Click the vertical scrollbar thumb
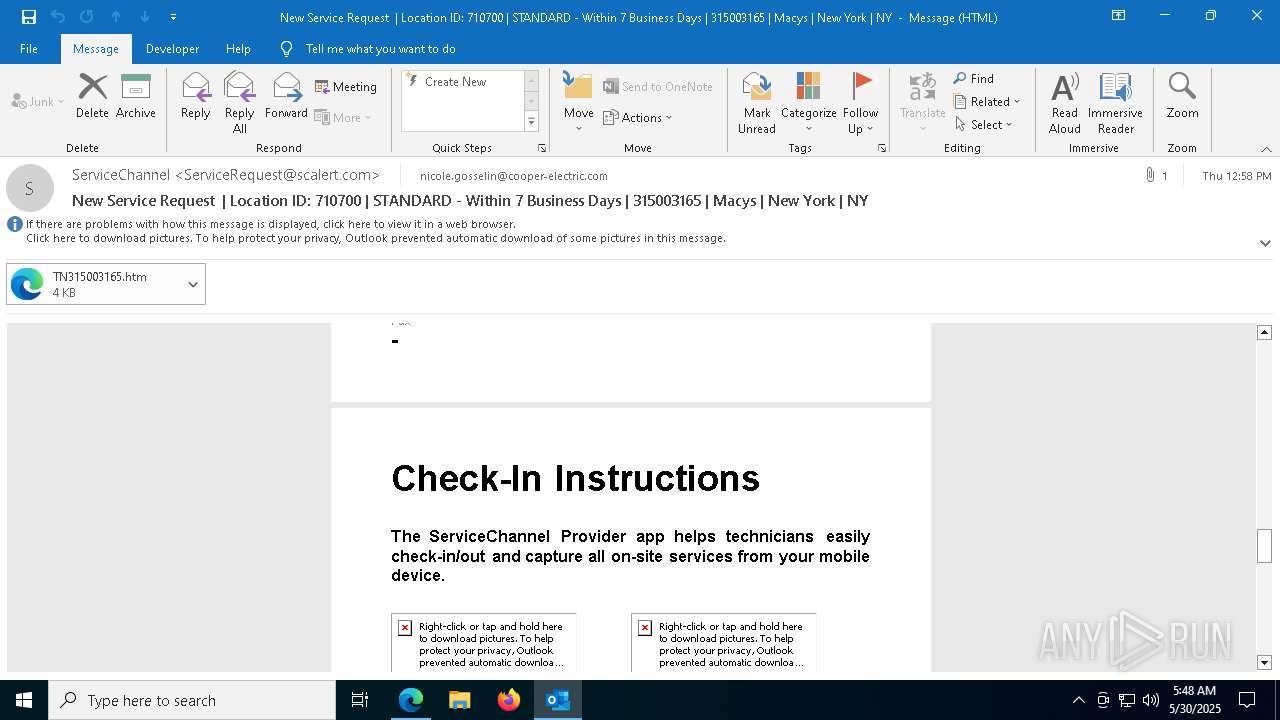Image resolution: width=1280 pixels, height=720 pixels. [x=1264, y=546]
